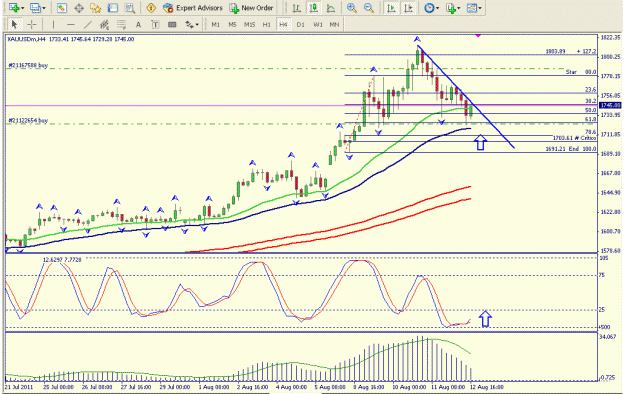Switch to M15 timeframe

point(250,25)
